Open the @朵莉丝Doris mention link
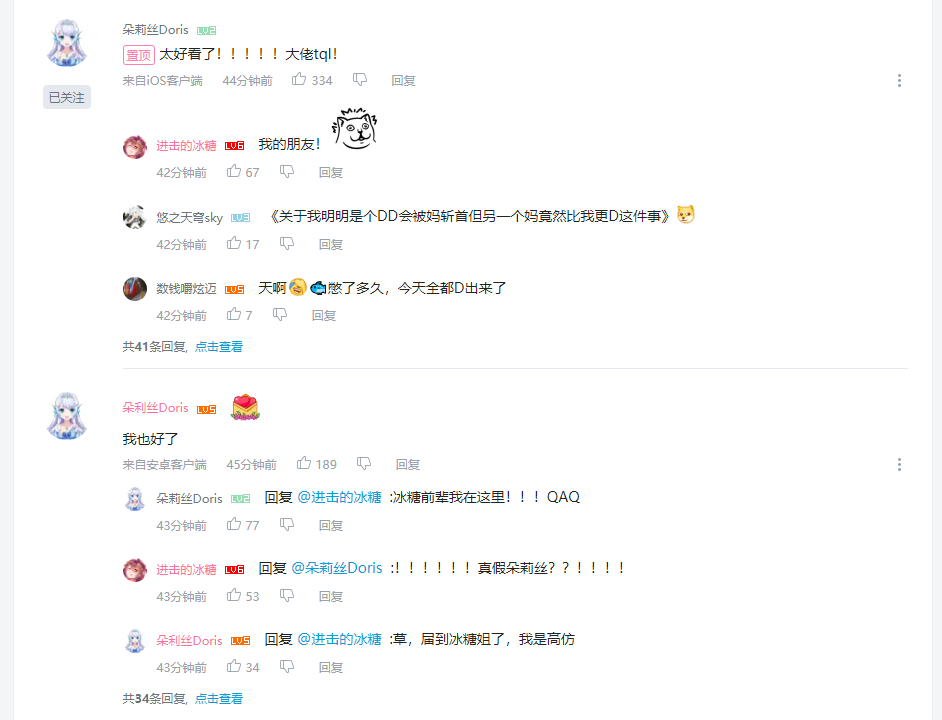This screenshot has width=942, height=720. (336, 568)
